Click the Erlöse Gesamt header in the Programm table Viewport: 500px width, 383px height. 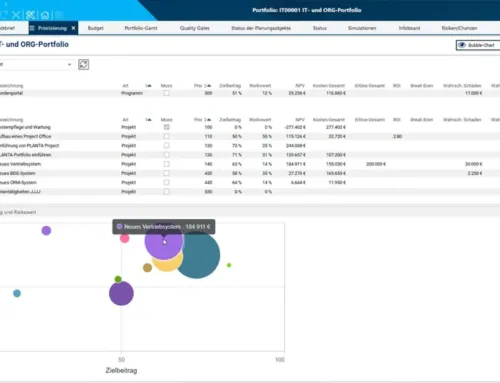370,86
